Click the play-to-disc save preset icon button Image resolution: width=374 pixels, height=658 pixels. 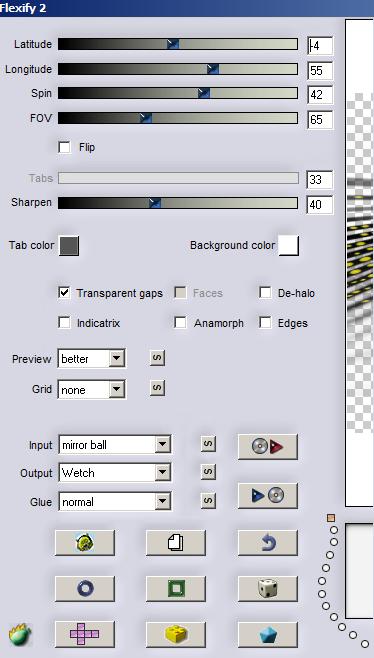point(268,496)
